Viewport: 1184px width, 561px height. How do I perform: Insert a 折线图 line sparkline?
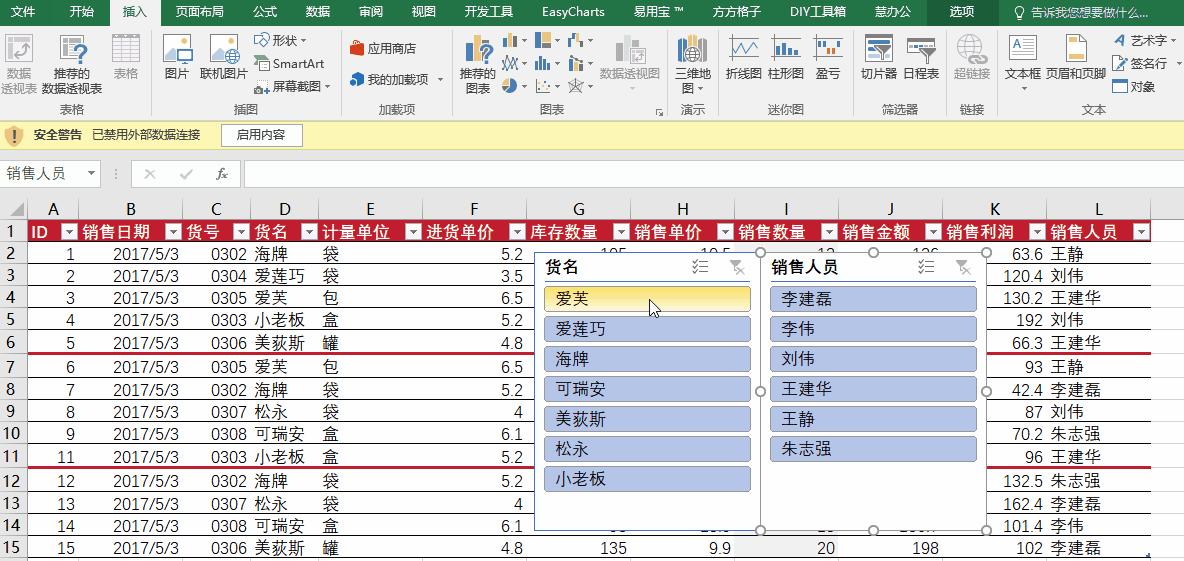click(743, 58)
